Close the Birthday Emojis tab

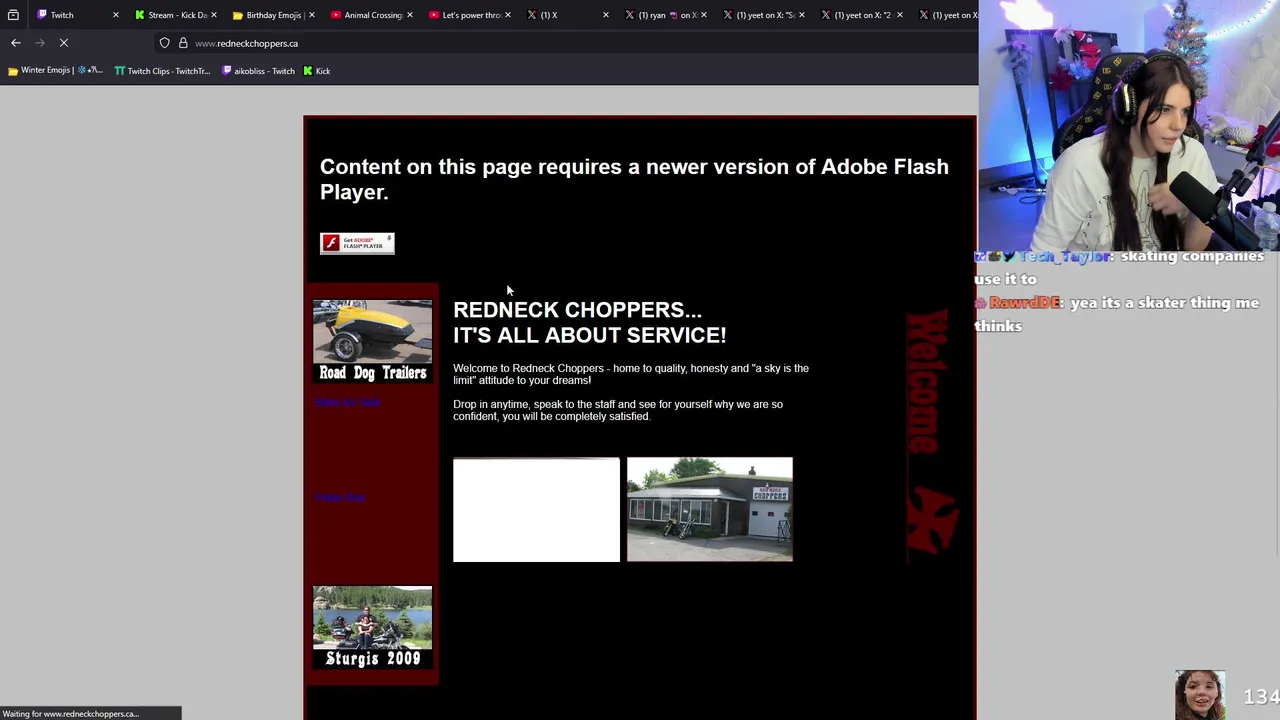312,15
